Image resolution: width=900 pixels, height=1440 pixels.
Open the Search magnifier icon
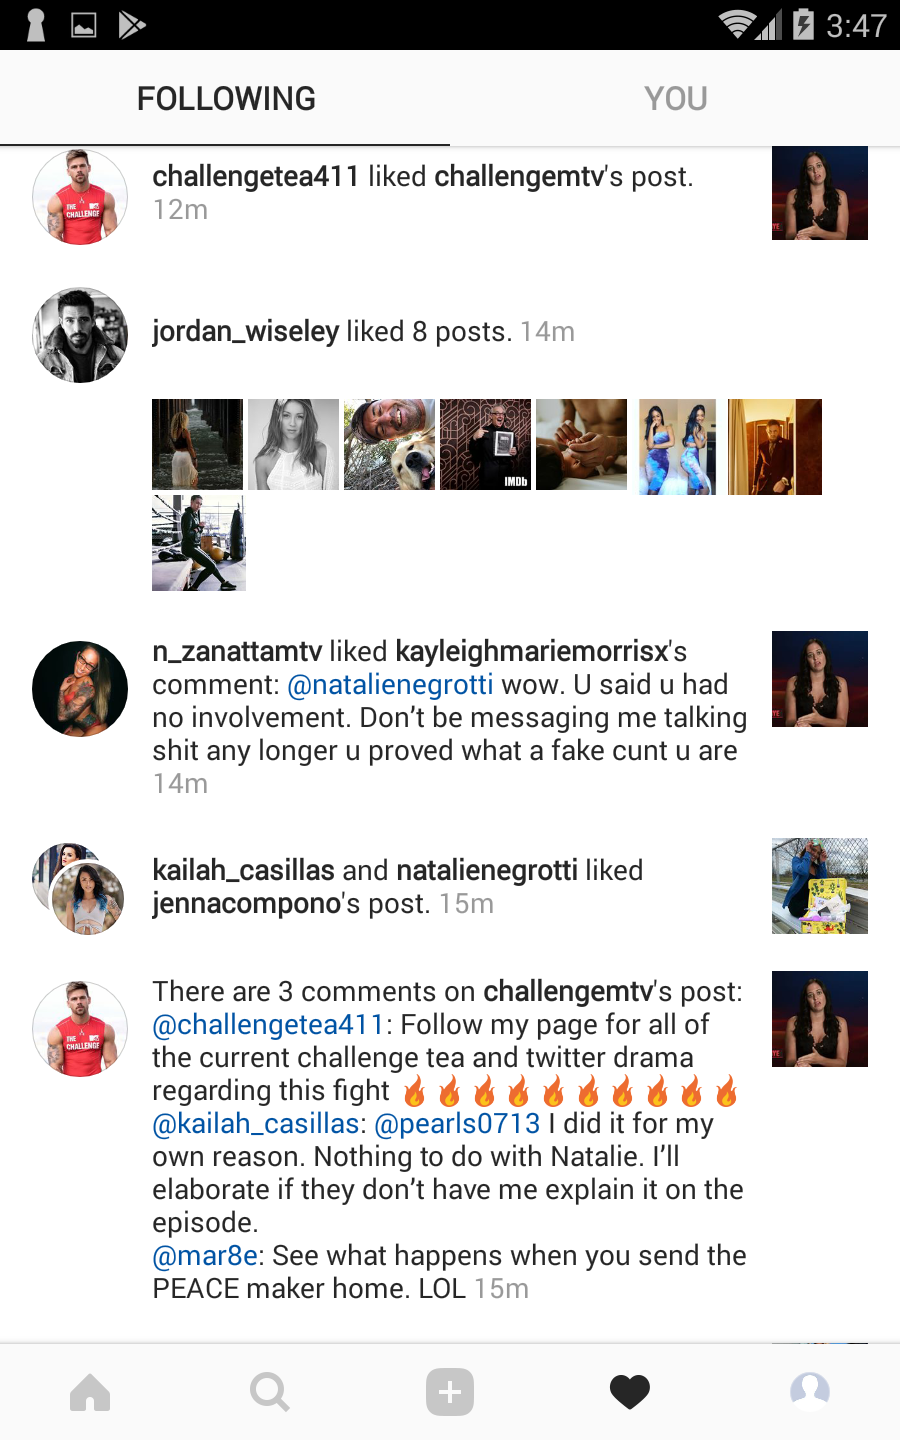tap(270, 1392)
